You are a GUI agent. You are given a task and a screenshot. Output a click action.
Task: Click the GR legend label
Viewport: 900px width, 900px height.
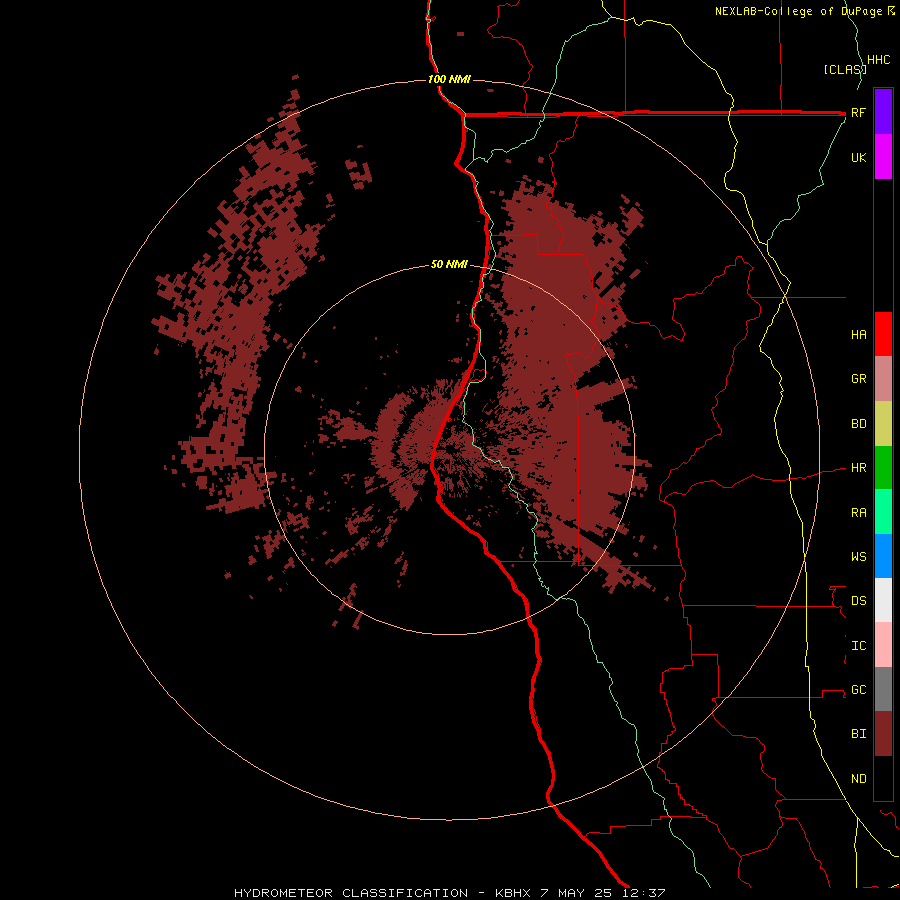point(858,379)
